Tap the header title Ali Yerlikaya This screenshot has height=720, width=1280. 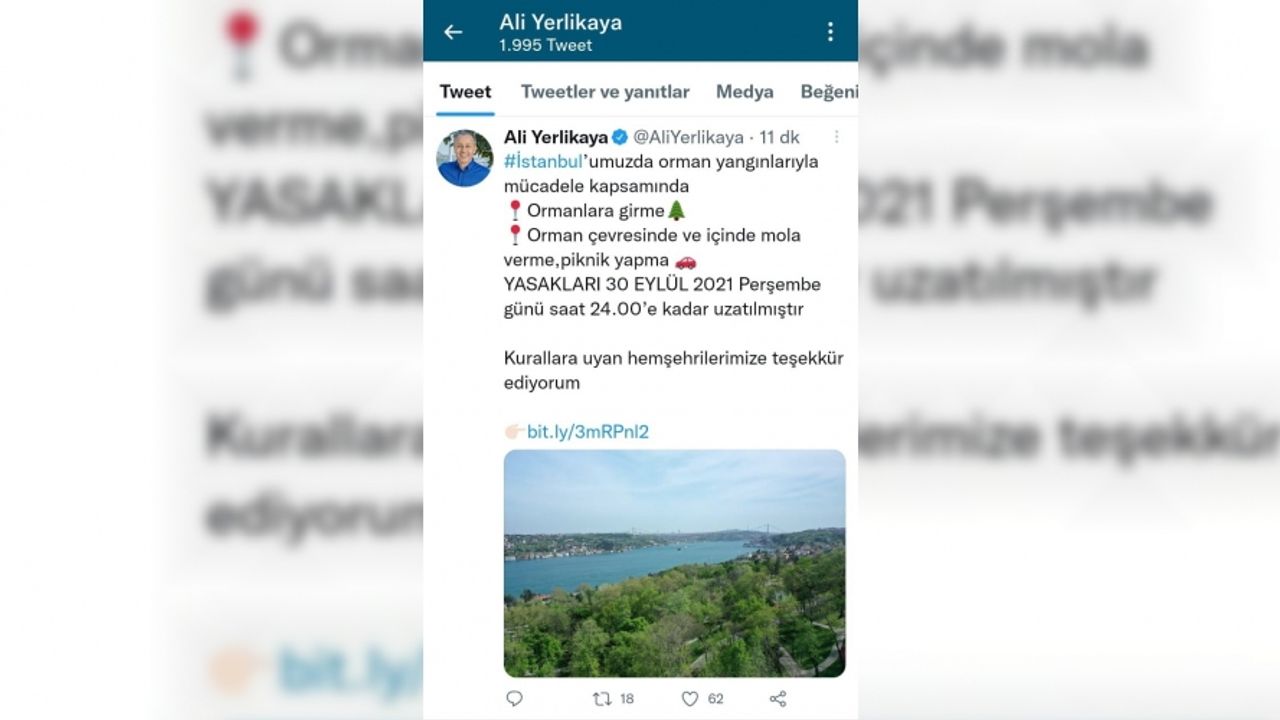tap(561, 23)
